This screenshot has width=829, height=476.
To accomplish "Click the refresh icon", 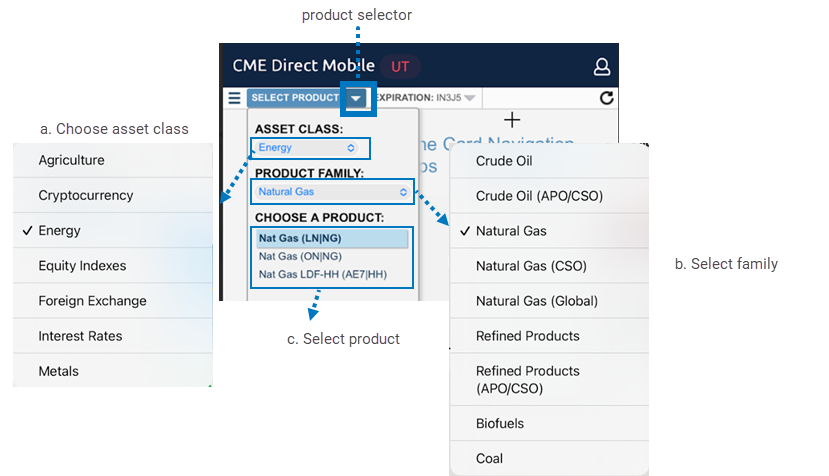I will (606, 98).
